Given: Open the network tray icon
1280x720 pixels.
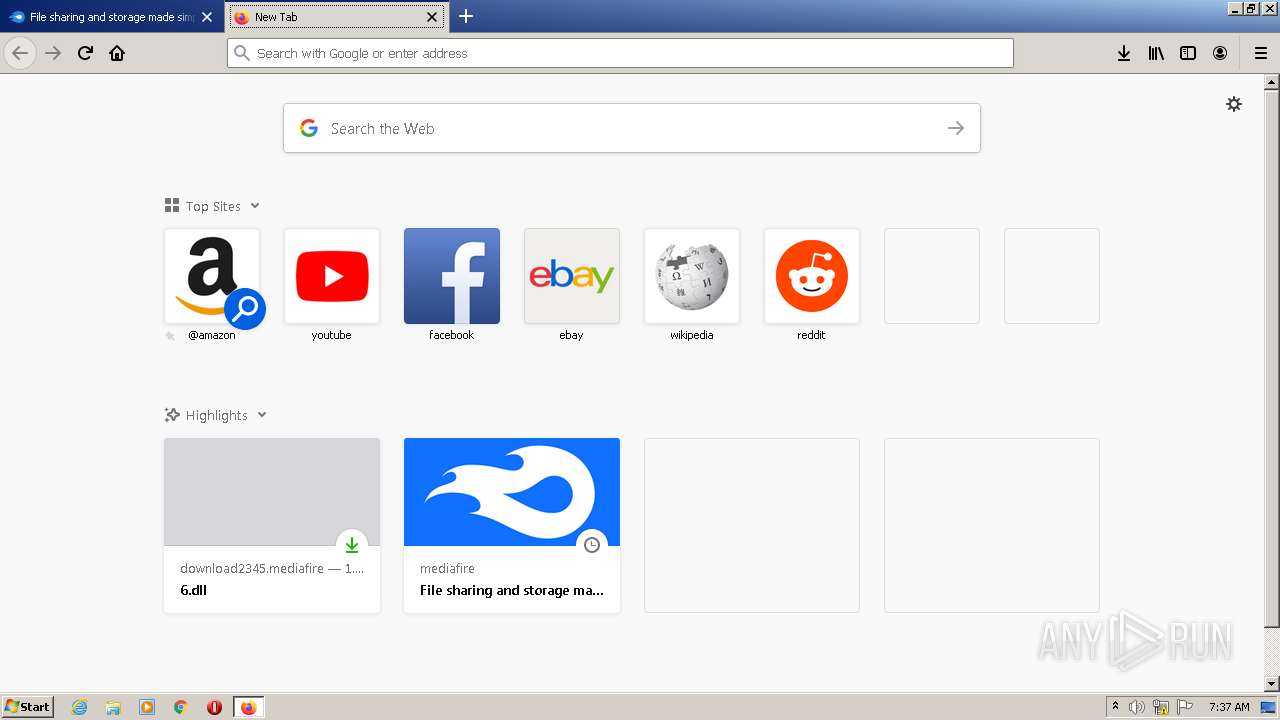Looking at the screenshot, I should pyautogui.click(x=1161, y=707).
